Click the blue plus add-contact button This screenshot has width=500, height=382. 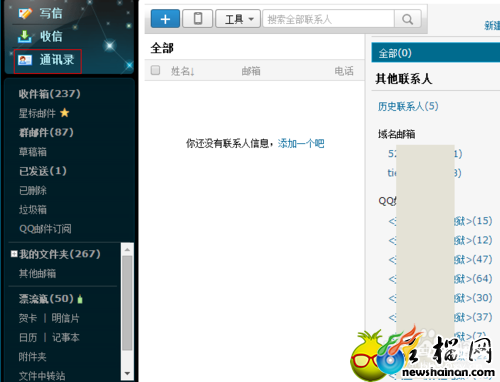point(165,19)
